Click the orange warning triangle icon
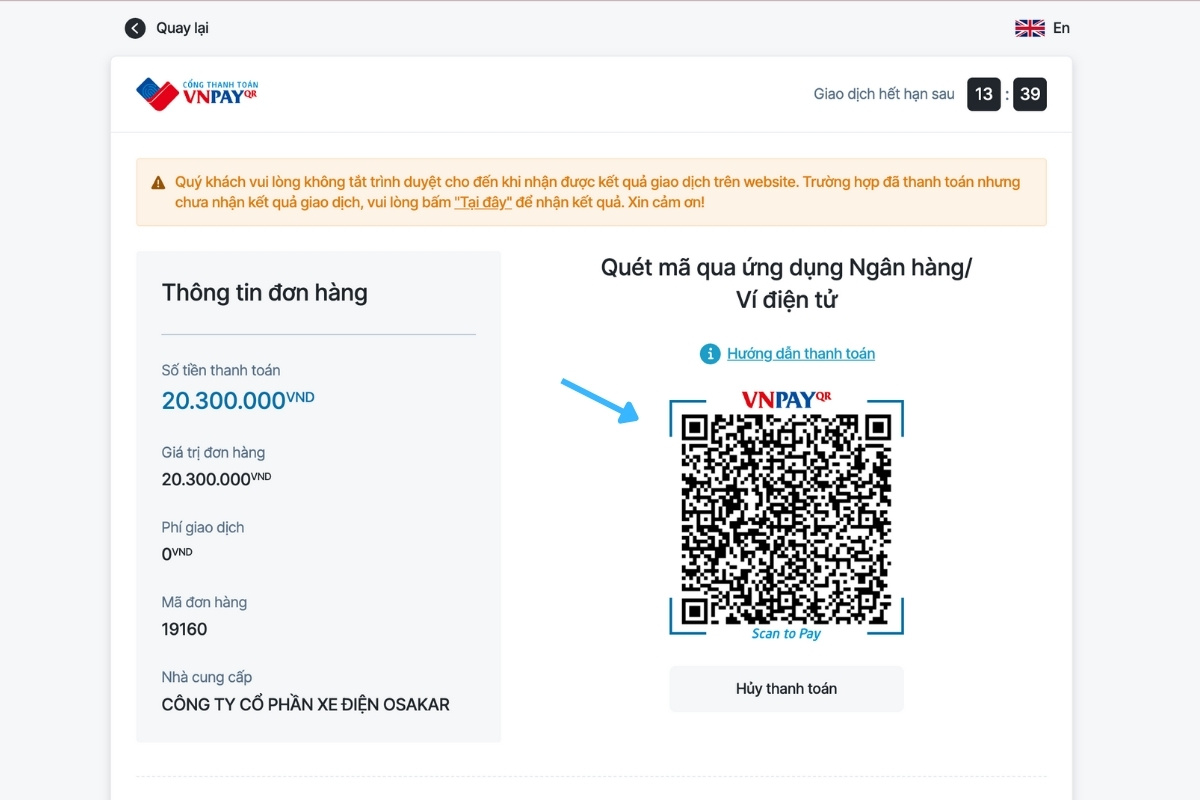The width and height of the screenshot is (1200, 800). click(158, 183)
